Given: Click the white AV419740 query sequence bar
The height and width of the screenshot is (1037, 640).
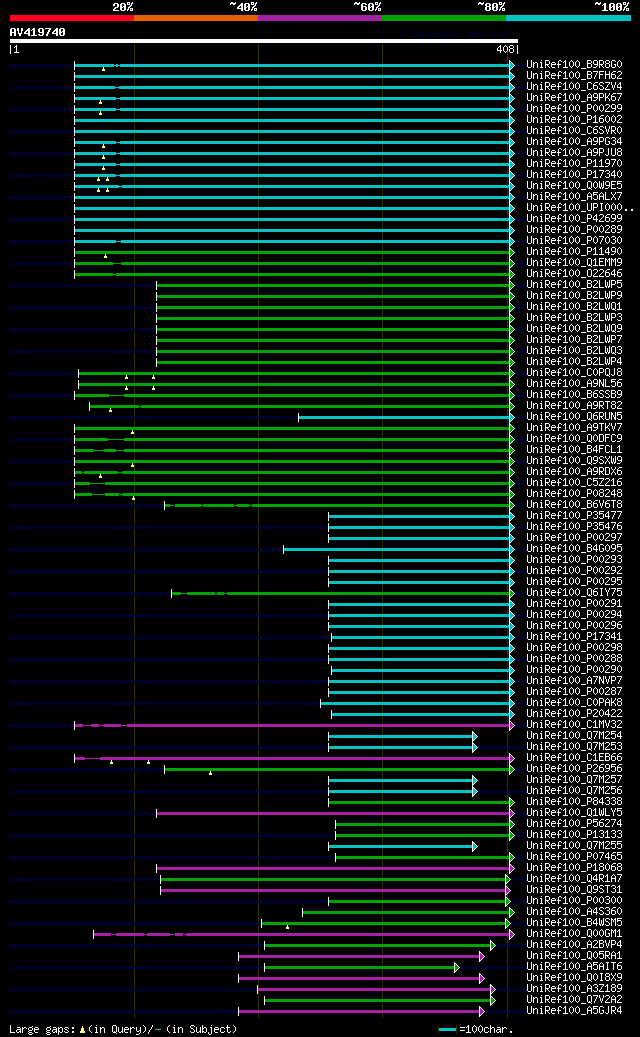Looking at the screenshot, I should click(x=263, y=41).
